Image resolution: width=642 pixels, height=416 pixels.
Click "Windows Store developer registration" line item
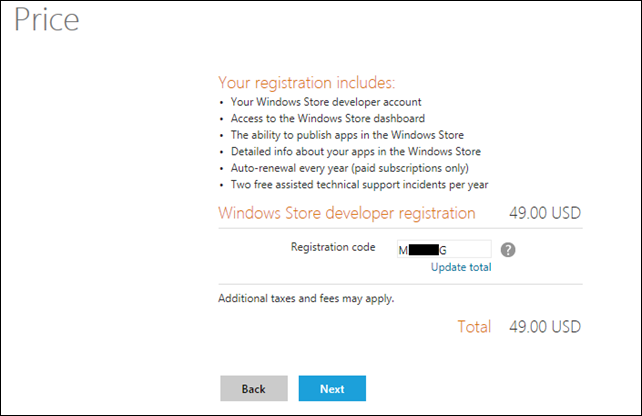point(346,212)
